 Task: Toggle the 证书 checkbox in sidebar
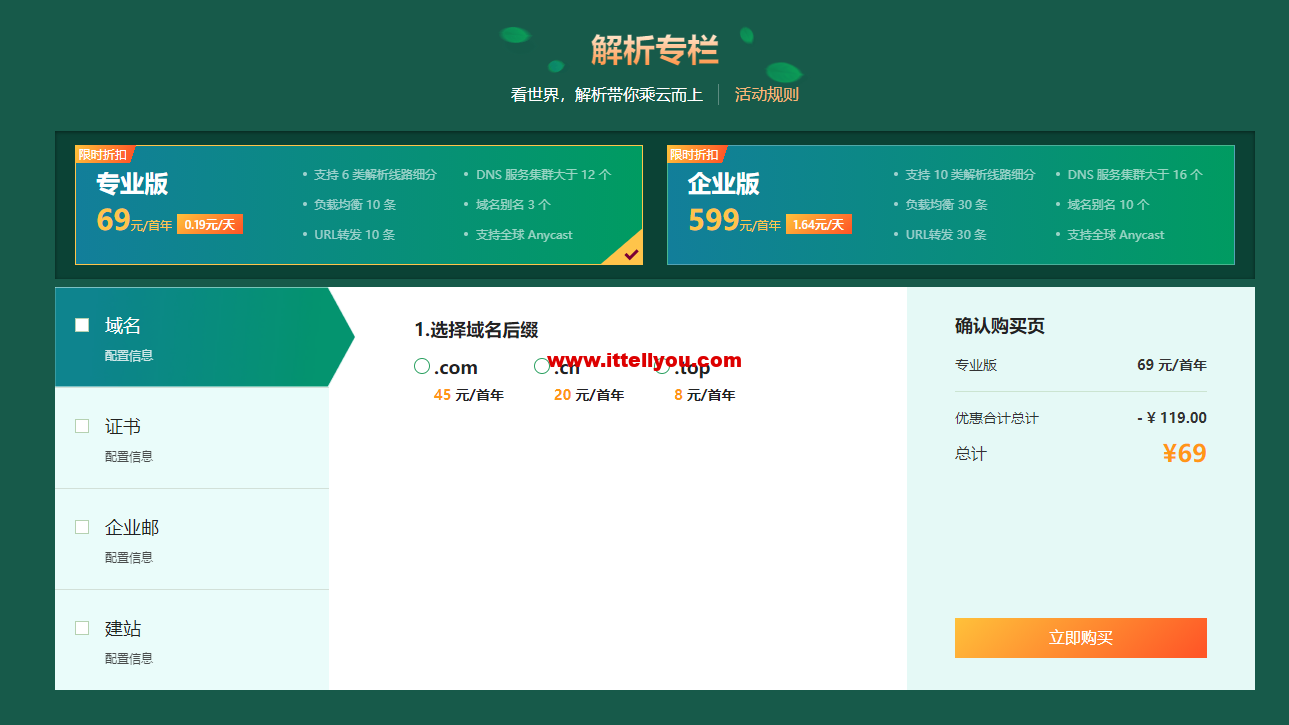tap(82, 426)
